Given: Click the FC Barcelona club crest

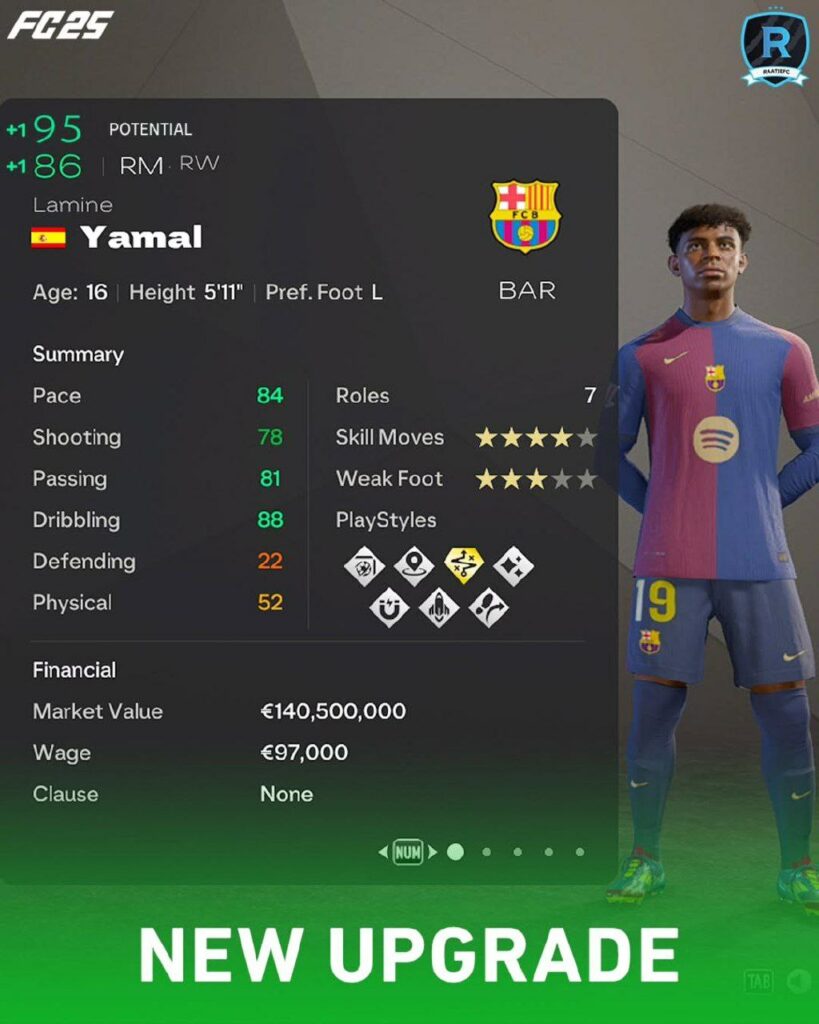Looking at the screenshot, I should [526, 216].
